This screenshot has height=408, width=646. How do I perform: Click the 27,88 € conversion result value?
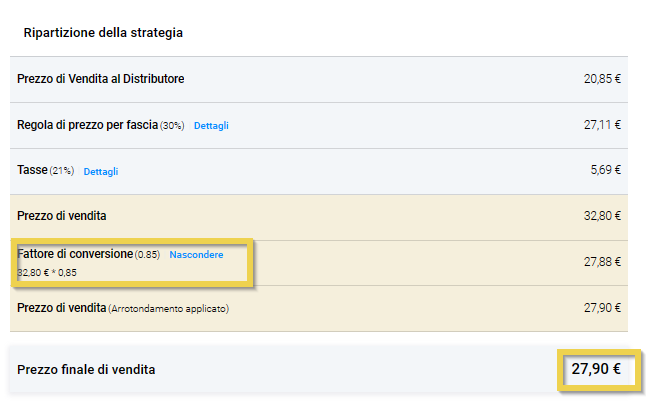(x=602, y=262)
